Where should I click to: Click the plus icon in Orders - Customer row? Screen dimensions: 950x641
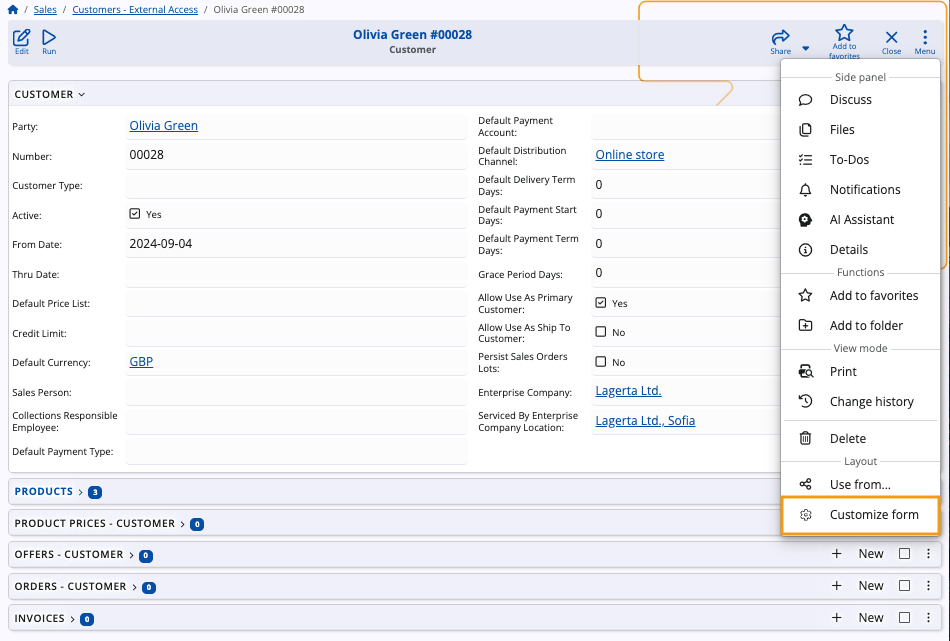coord(837,586)
